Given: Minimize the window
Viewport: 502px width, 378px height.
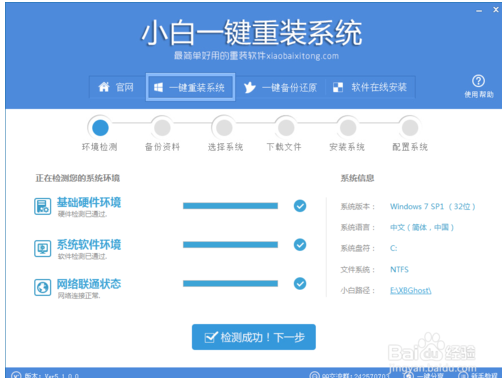Looking at the screenshot, I should coord(479,11).
